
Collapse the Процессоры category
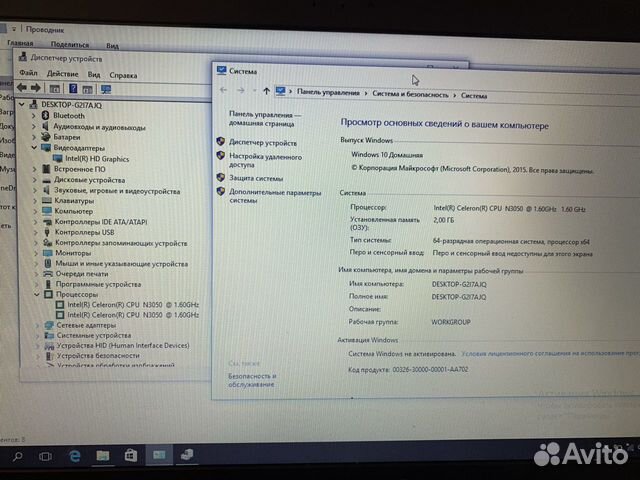(36, 294)
